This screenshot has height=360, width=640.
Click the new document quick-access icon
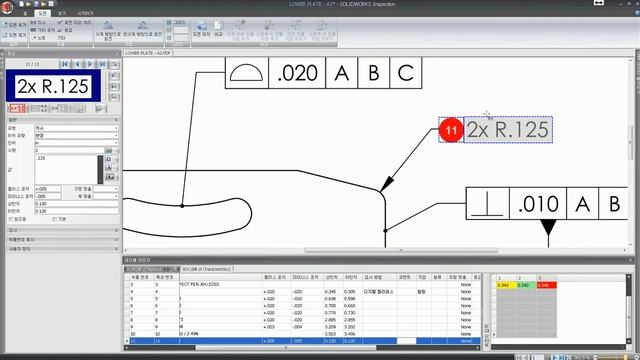(21, 4)
